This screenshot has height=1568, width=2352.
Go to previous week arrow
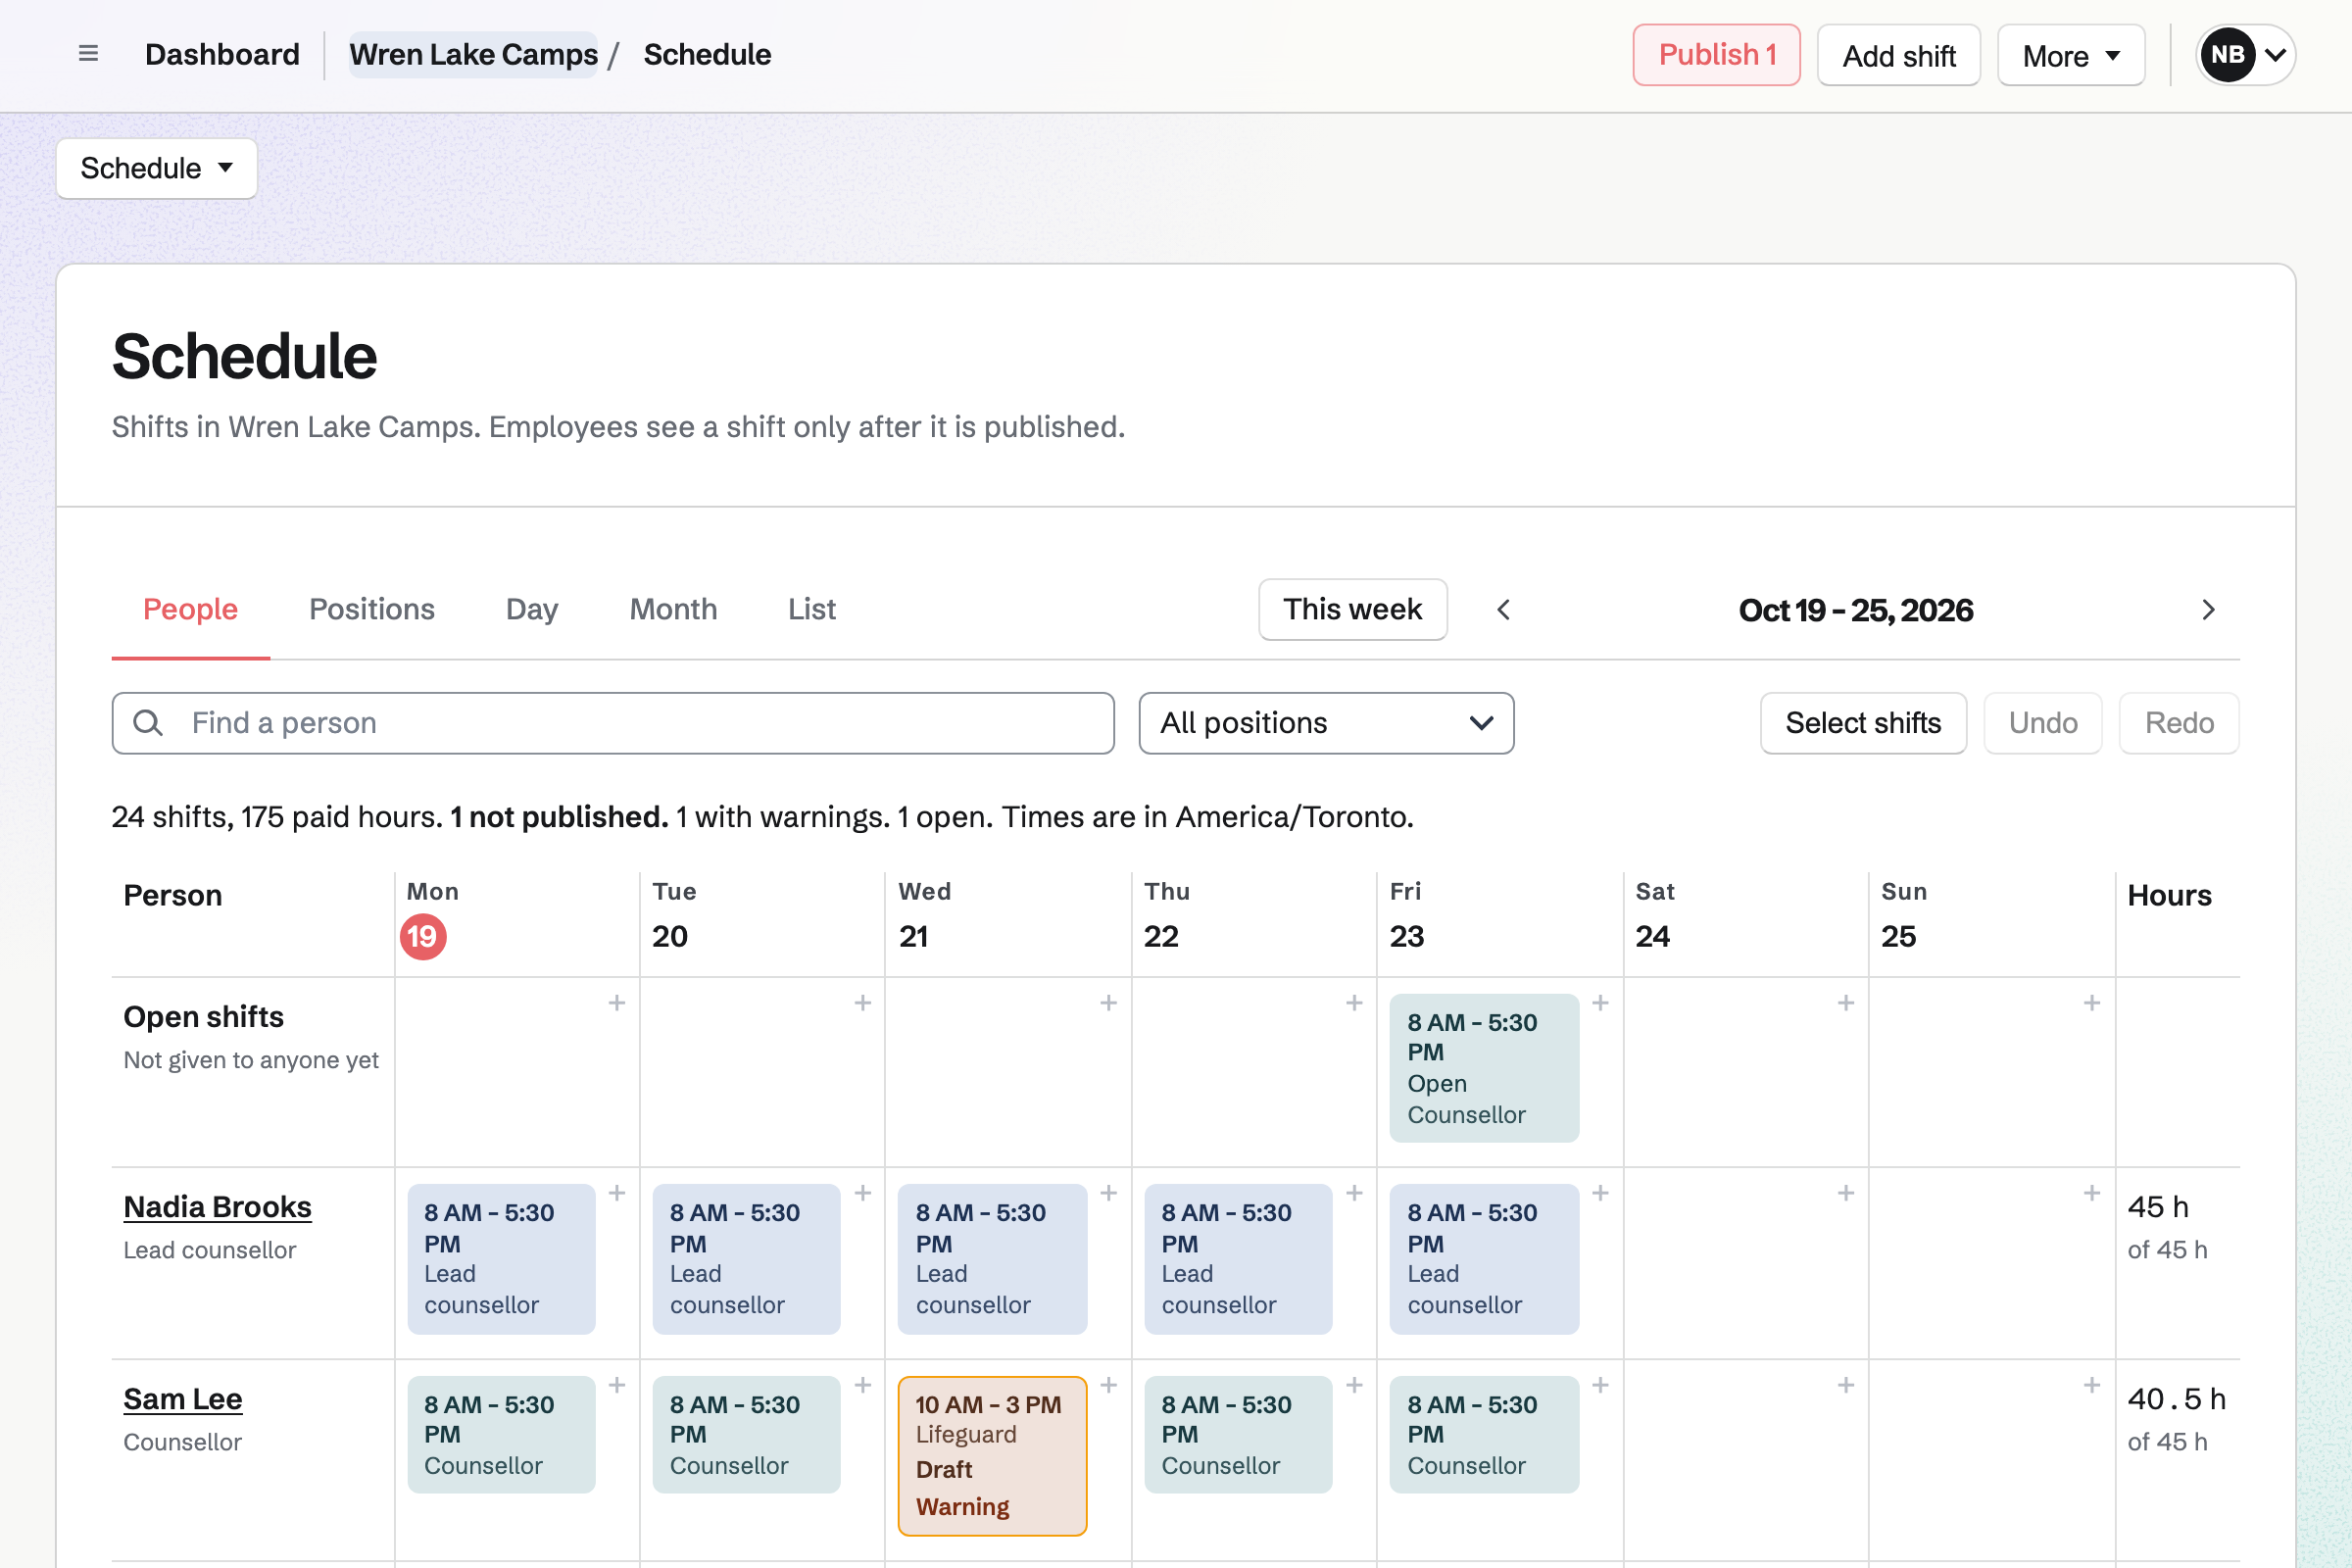coord(1503,610)
